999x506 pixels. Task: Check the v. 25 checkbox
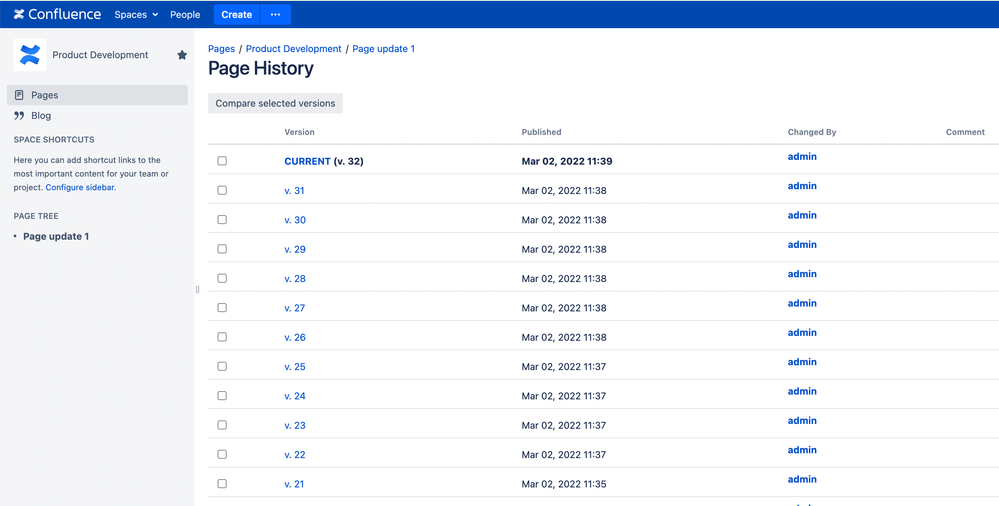pyautogui.click(x=222, y=366)
